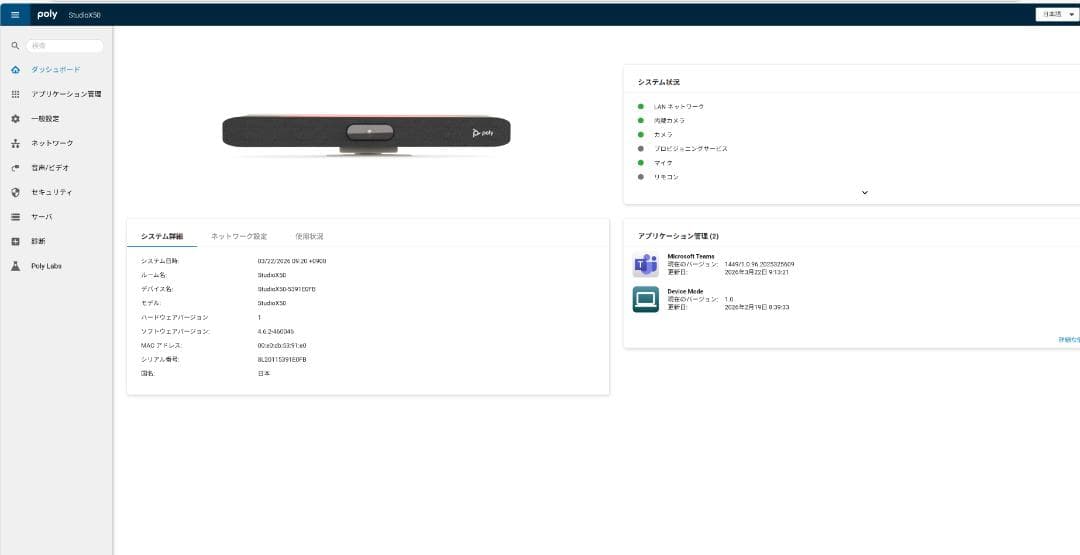The image size is (1080, 555).
Task: Open アプリケーション管理 via its grid icon
Action: click(15, 94)
